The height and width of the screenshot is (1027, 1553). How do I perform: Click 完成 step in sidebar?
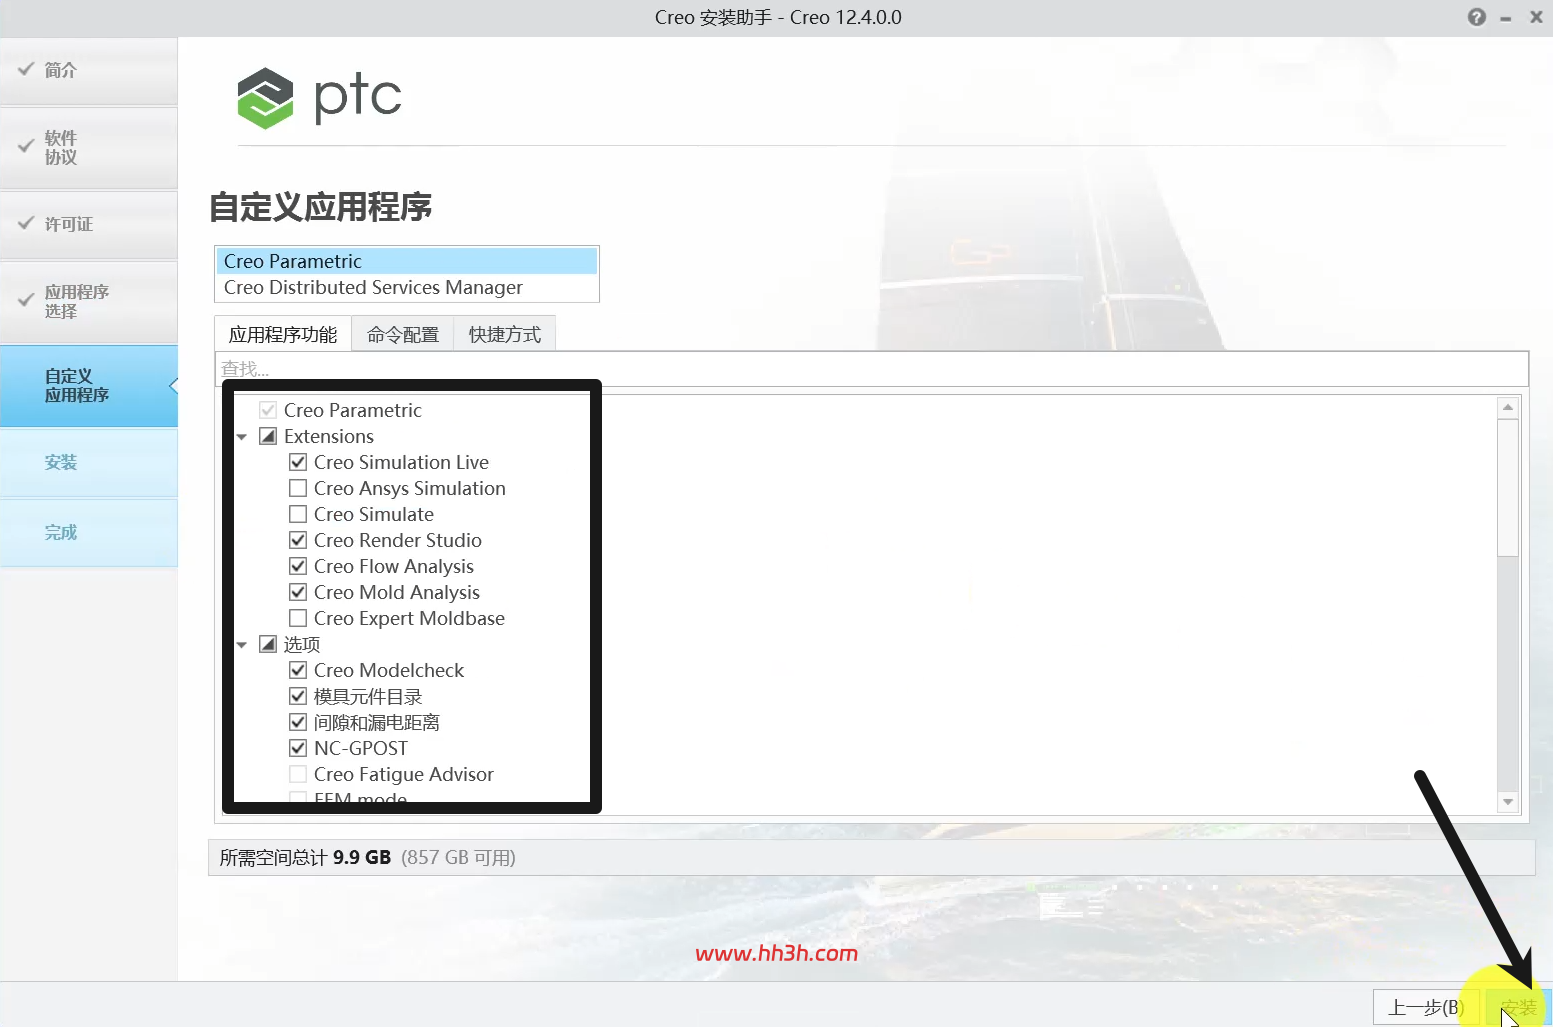click(89, 532)
